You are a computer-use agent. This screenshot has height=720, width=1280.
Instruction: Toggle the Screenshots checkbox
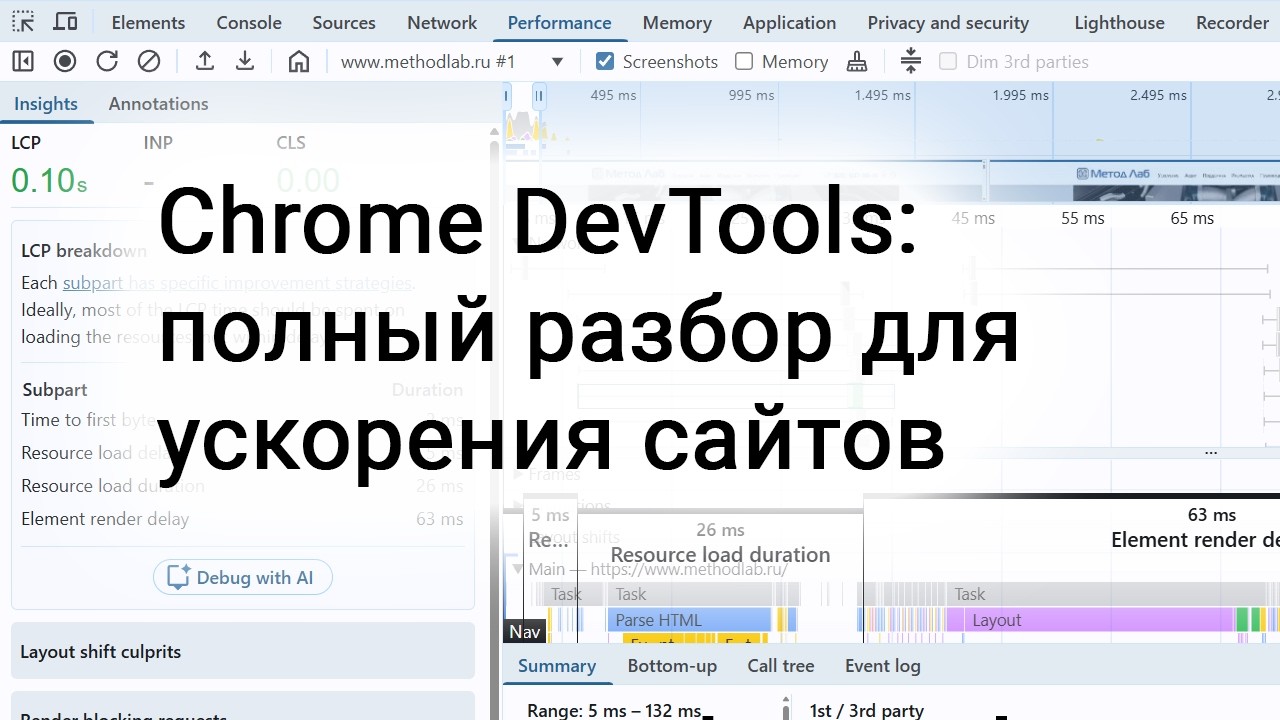pyautogui.click(x=605, y=61)
